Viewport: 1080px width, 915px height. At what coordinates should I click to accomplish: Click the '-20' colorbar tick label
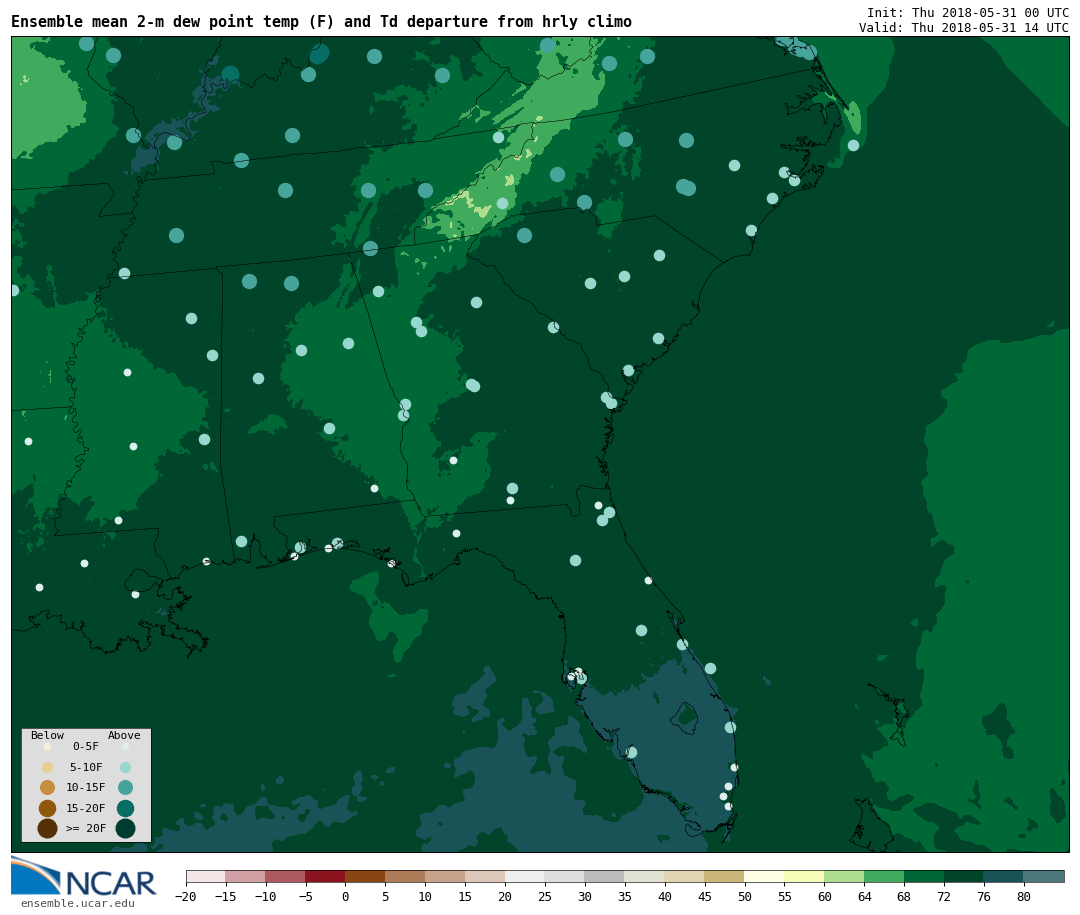click(185, 896)
